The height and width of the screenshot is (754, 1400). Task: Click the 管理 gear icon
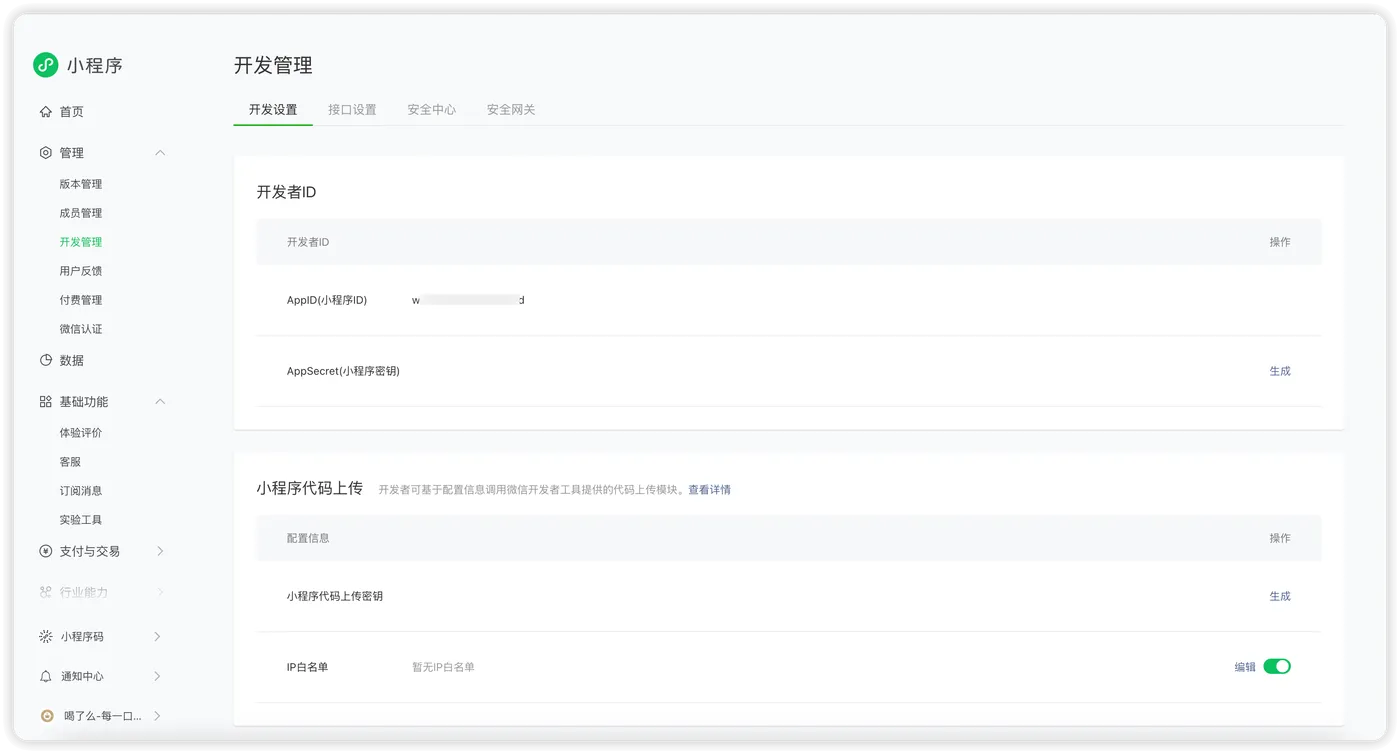[x=43, y=152]
